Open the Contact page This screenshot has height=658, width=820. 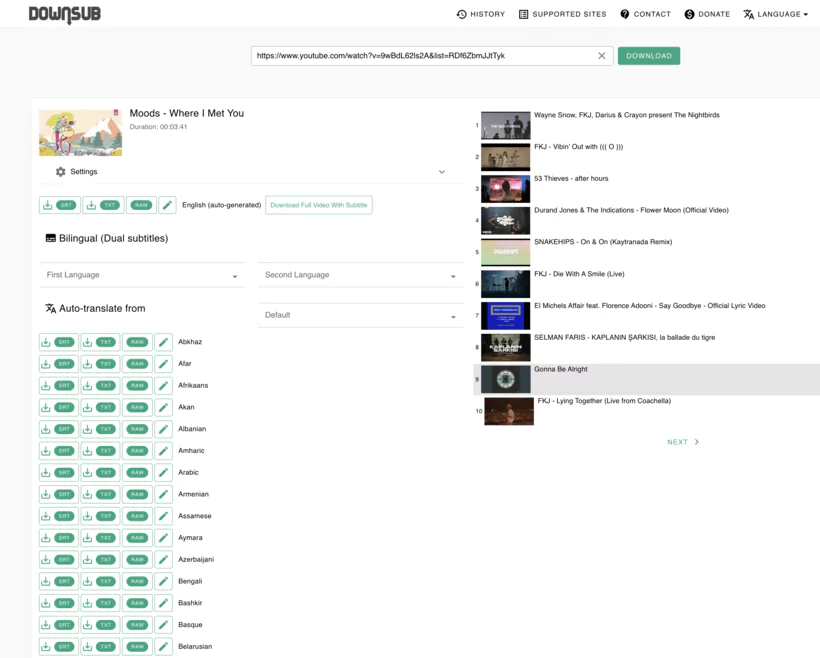click(645, 14)
